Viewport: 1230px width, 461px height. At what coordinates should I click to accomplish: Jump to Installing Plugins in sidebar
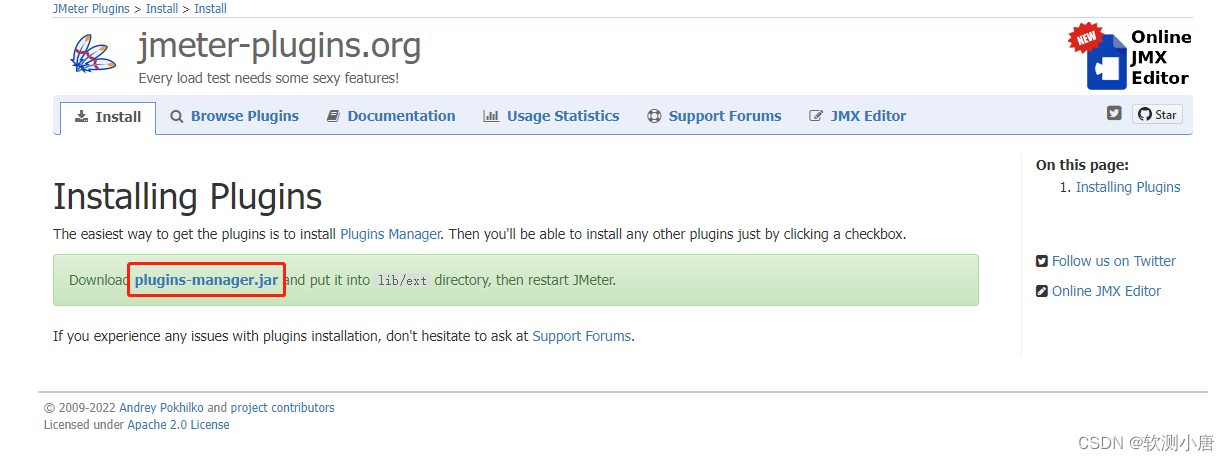point(1128,187)
